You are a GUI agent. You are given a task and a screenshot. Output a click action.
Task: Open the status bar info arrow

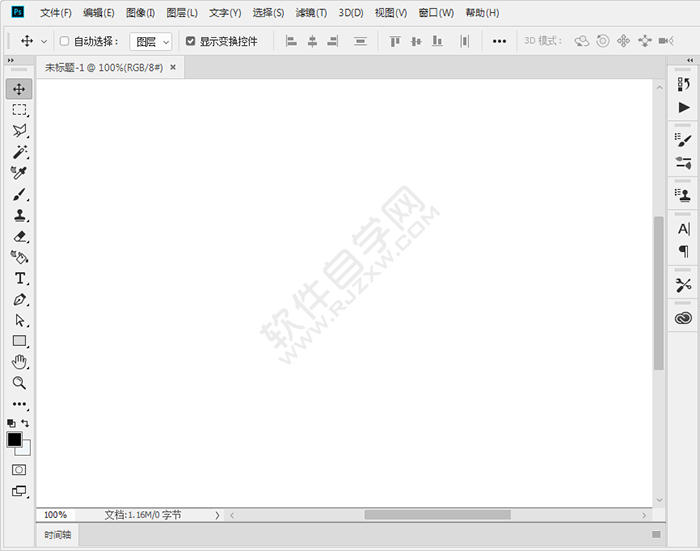coord(217,515)
